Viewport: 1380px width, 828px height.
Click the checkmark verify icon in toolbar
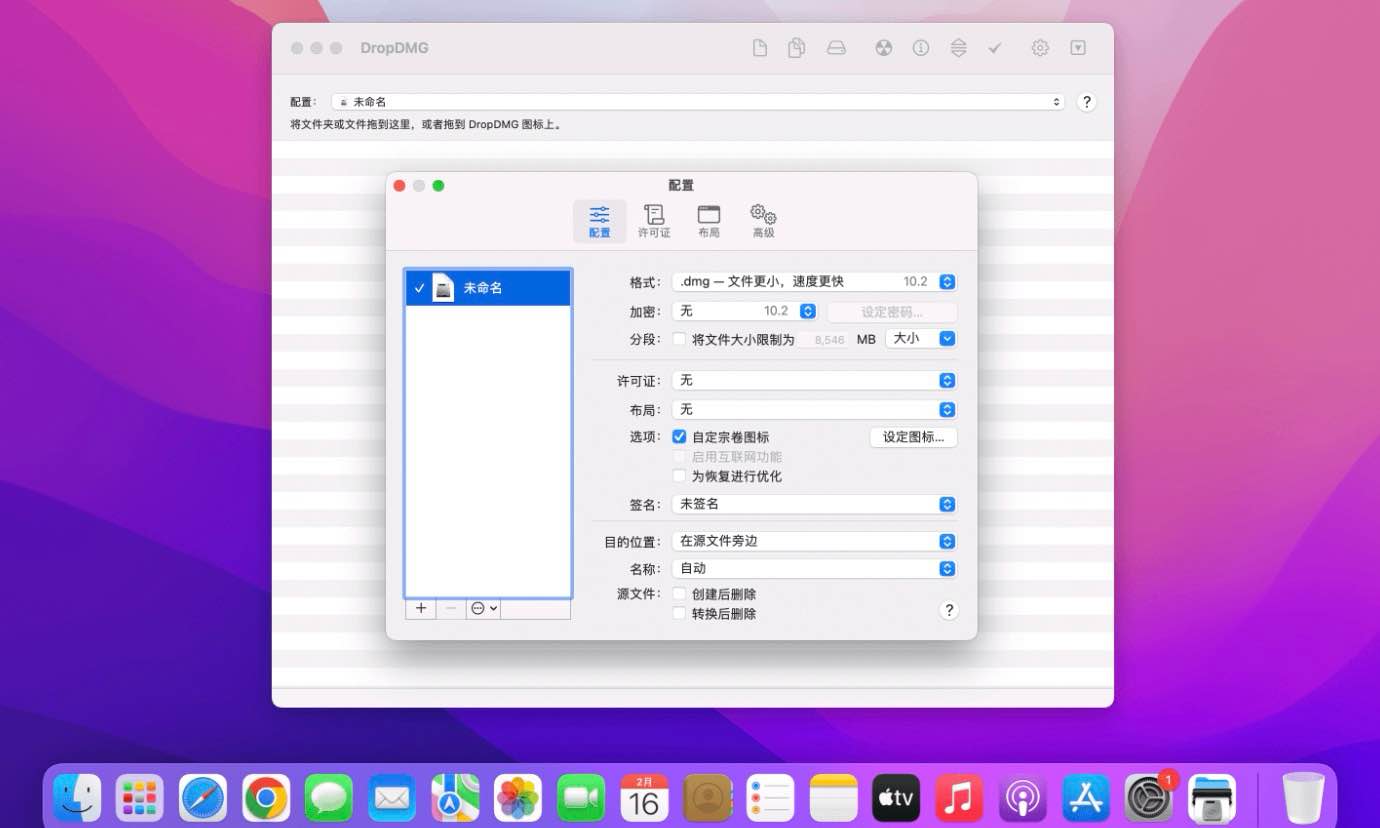(x=995, y=48)
